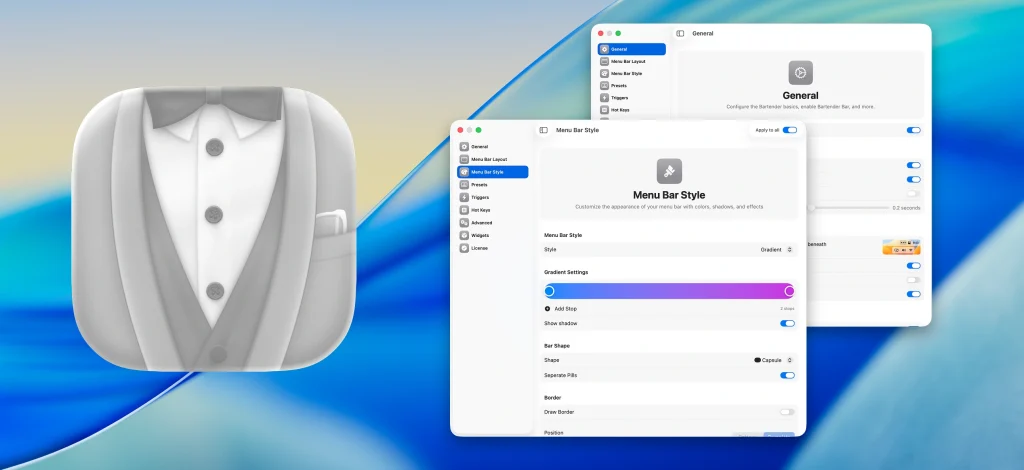Toggle sidebar in Menu Bar Style window
The height and width of the screenshot is (470, 1024).
point(543,130)
